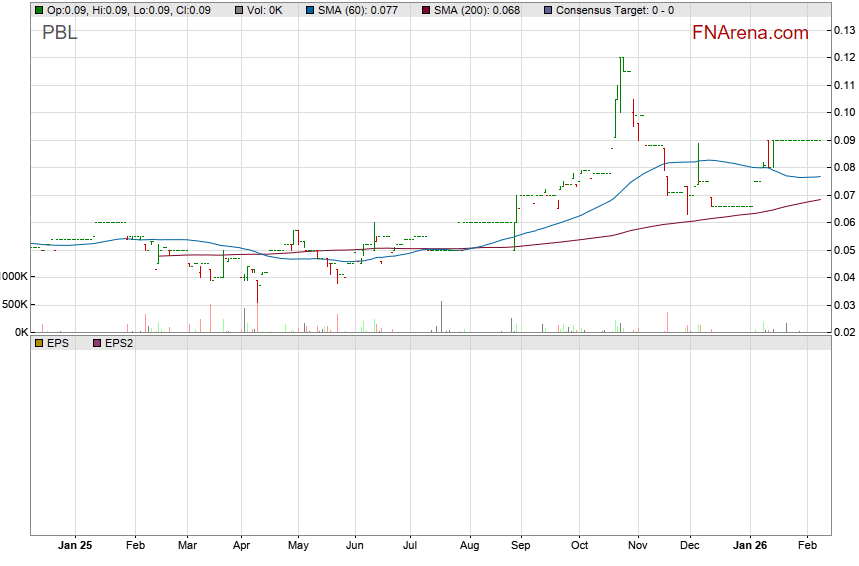
Task: Click the grey Vol legend square
Action: point(237,10)
